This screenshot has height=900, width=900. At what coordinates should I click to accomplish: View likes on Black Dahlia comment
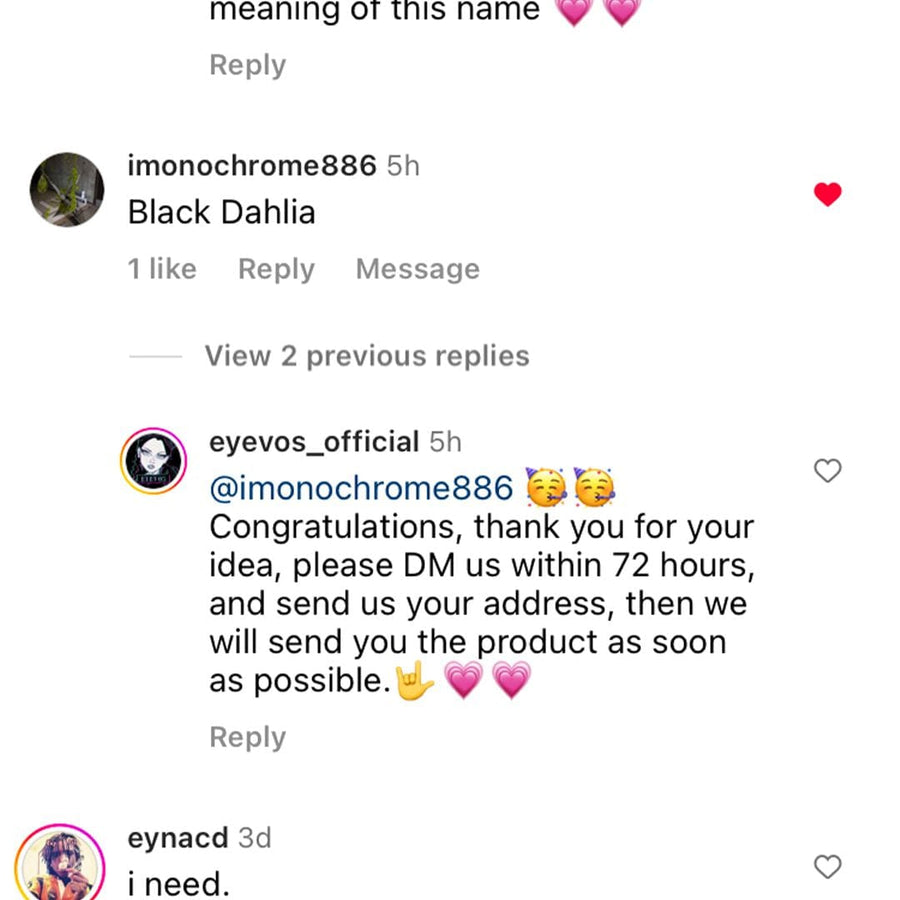[x=162, y=269]
